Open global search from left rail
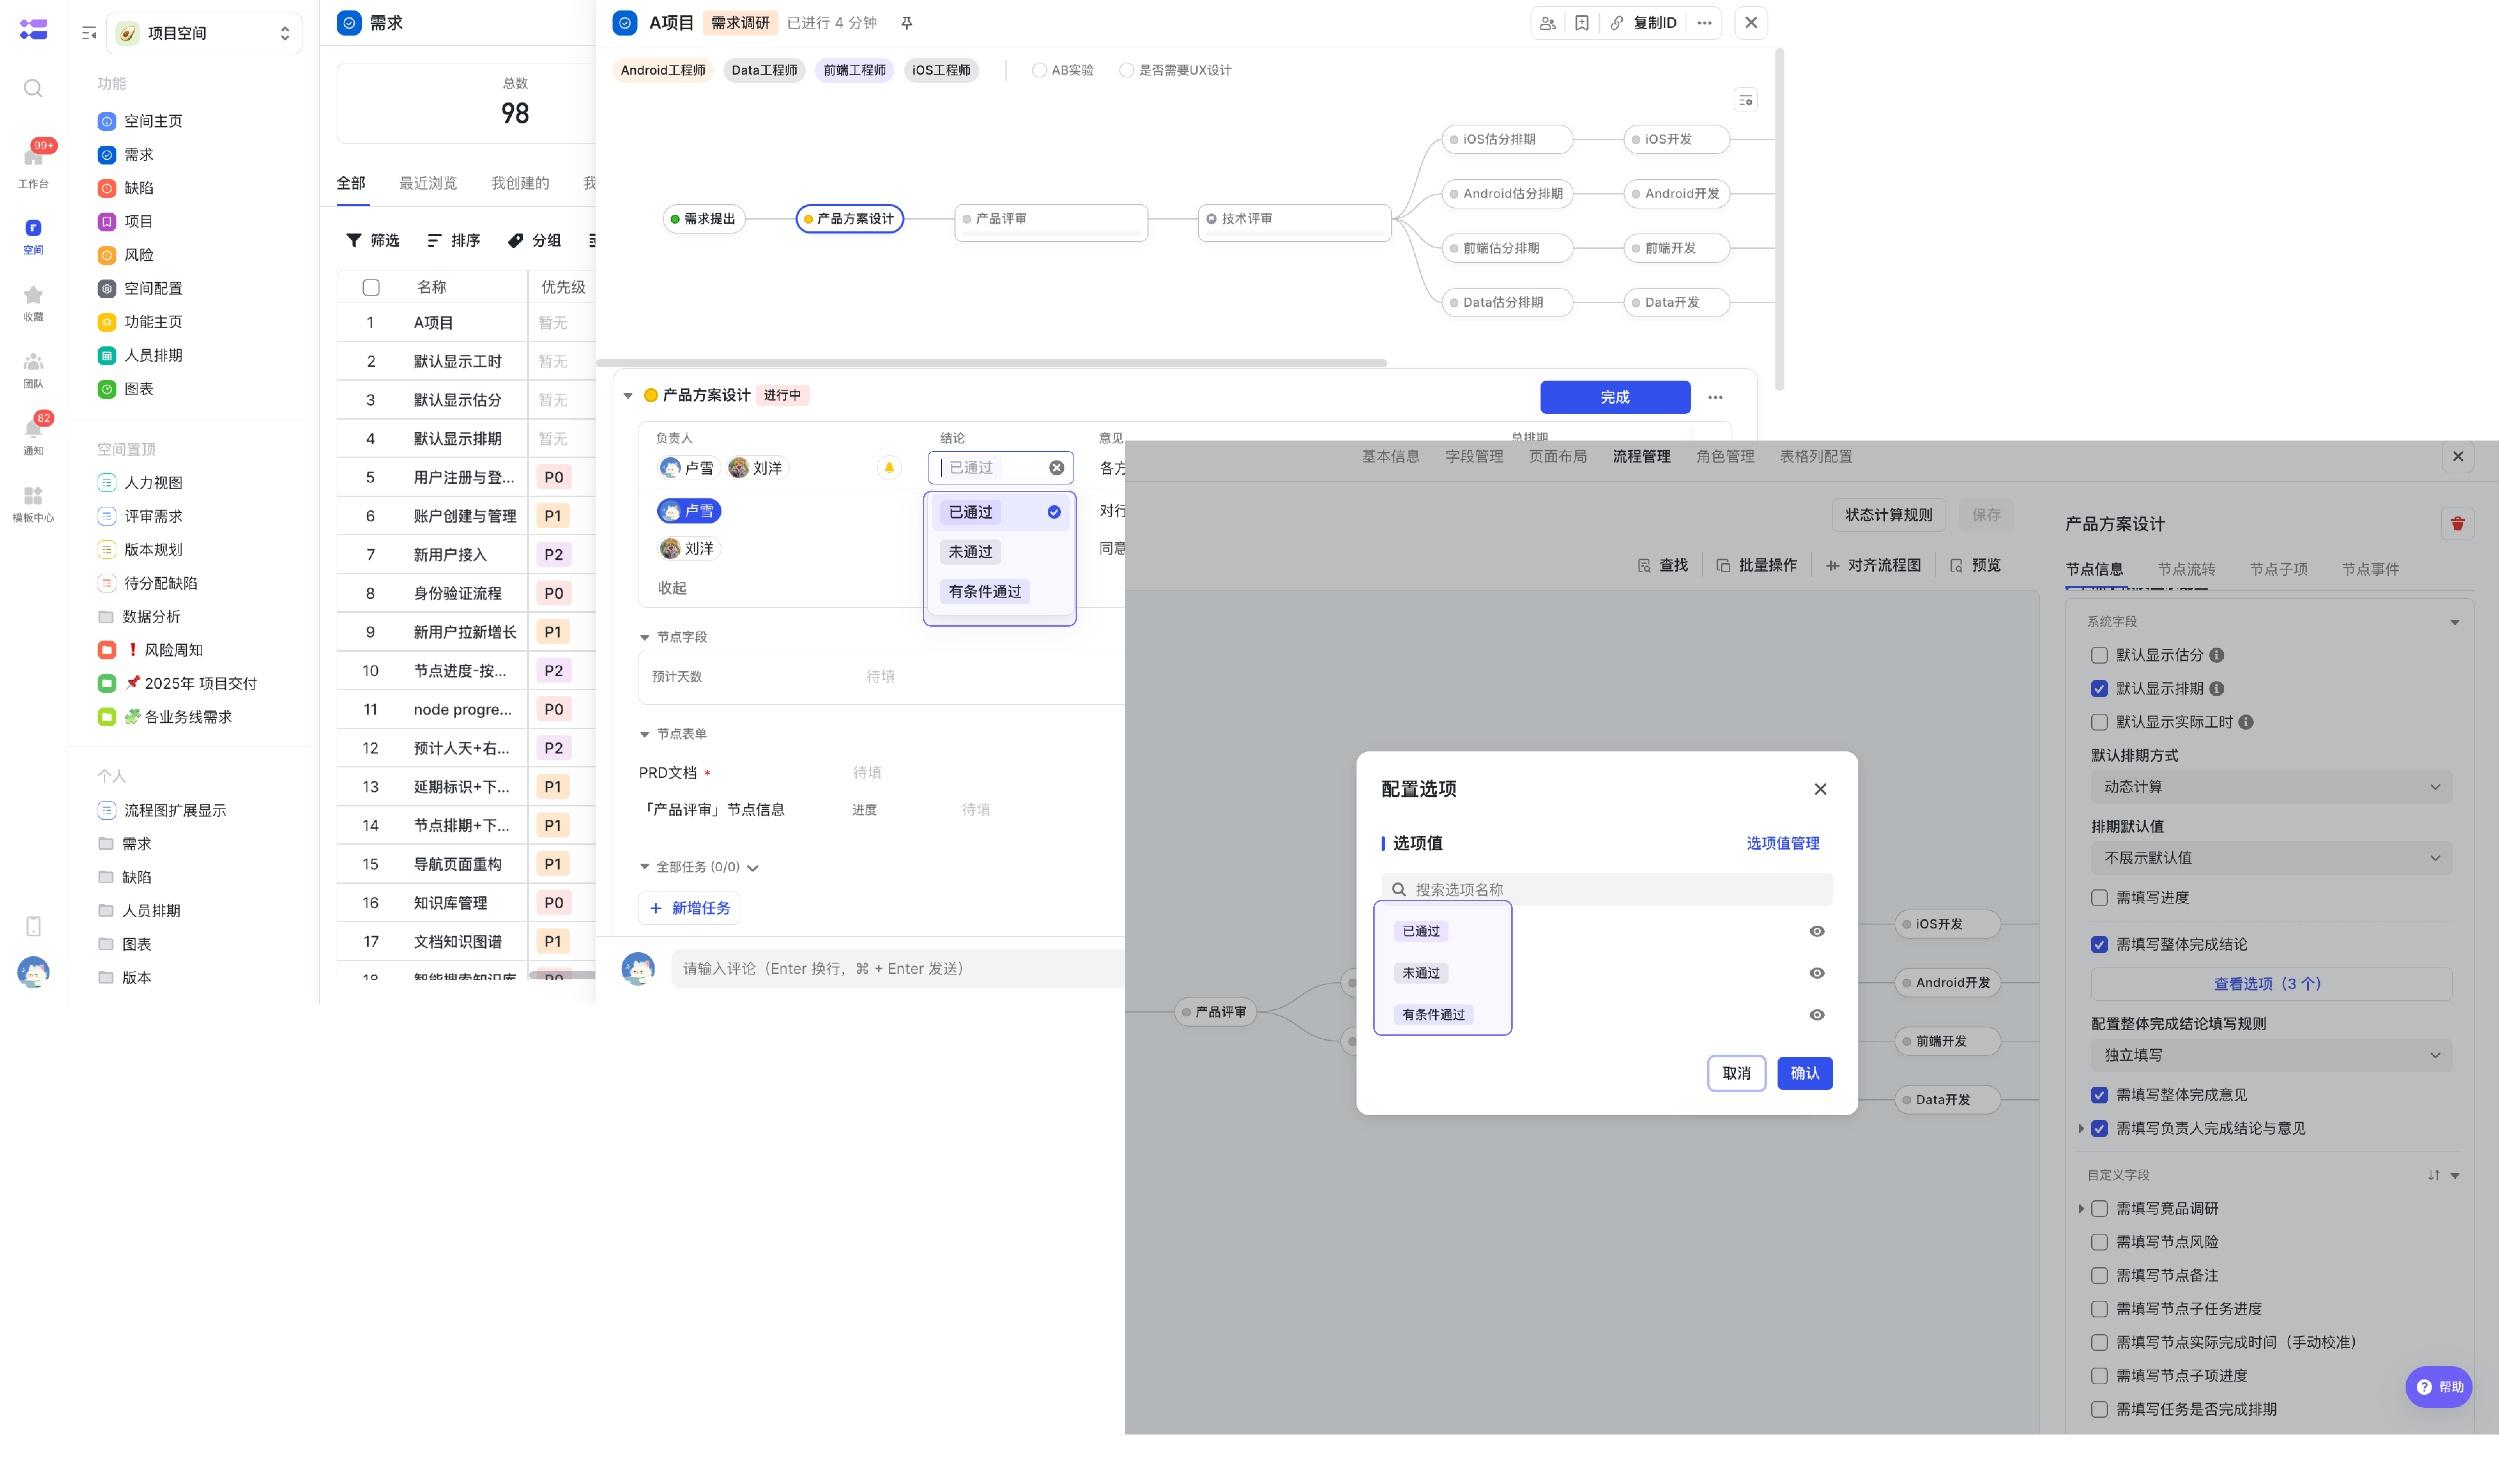The width and height of the screenshot is (2499, 1484). [x=33, y=88]
